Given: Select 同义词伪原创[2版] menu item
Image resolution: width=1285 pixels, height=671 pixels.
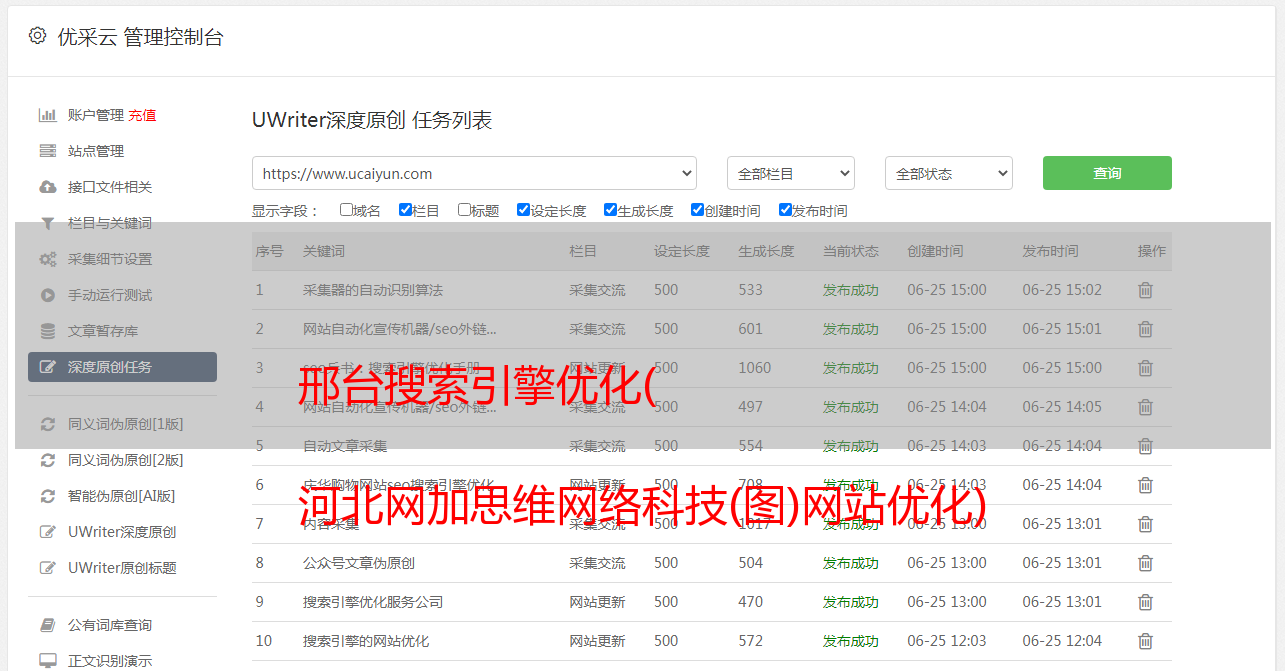Looking at the screenshot, I should point(125,460).
